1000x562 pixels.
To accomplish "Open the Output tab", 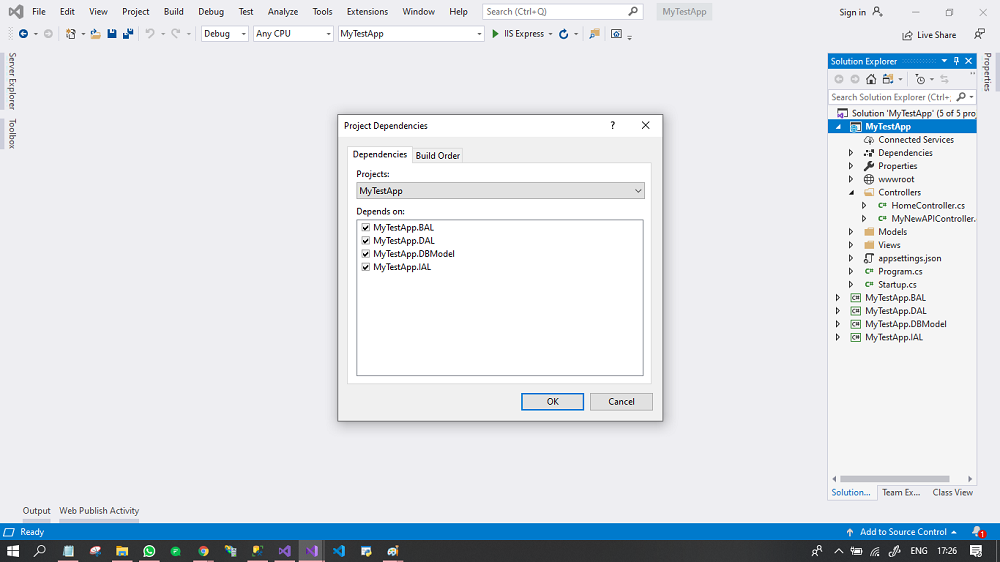I will click(36, 511).
